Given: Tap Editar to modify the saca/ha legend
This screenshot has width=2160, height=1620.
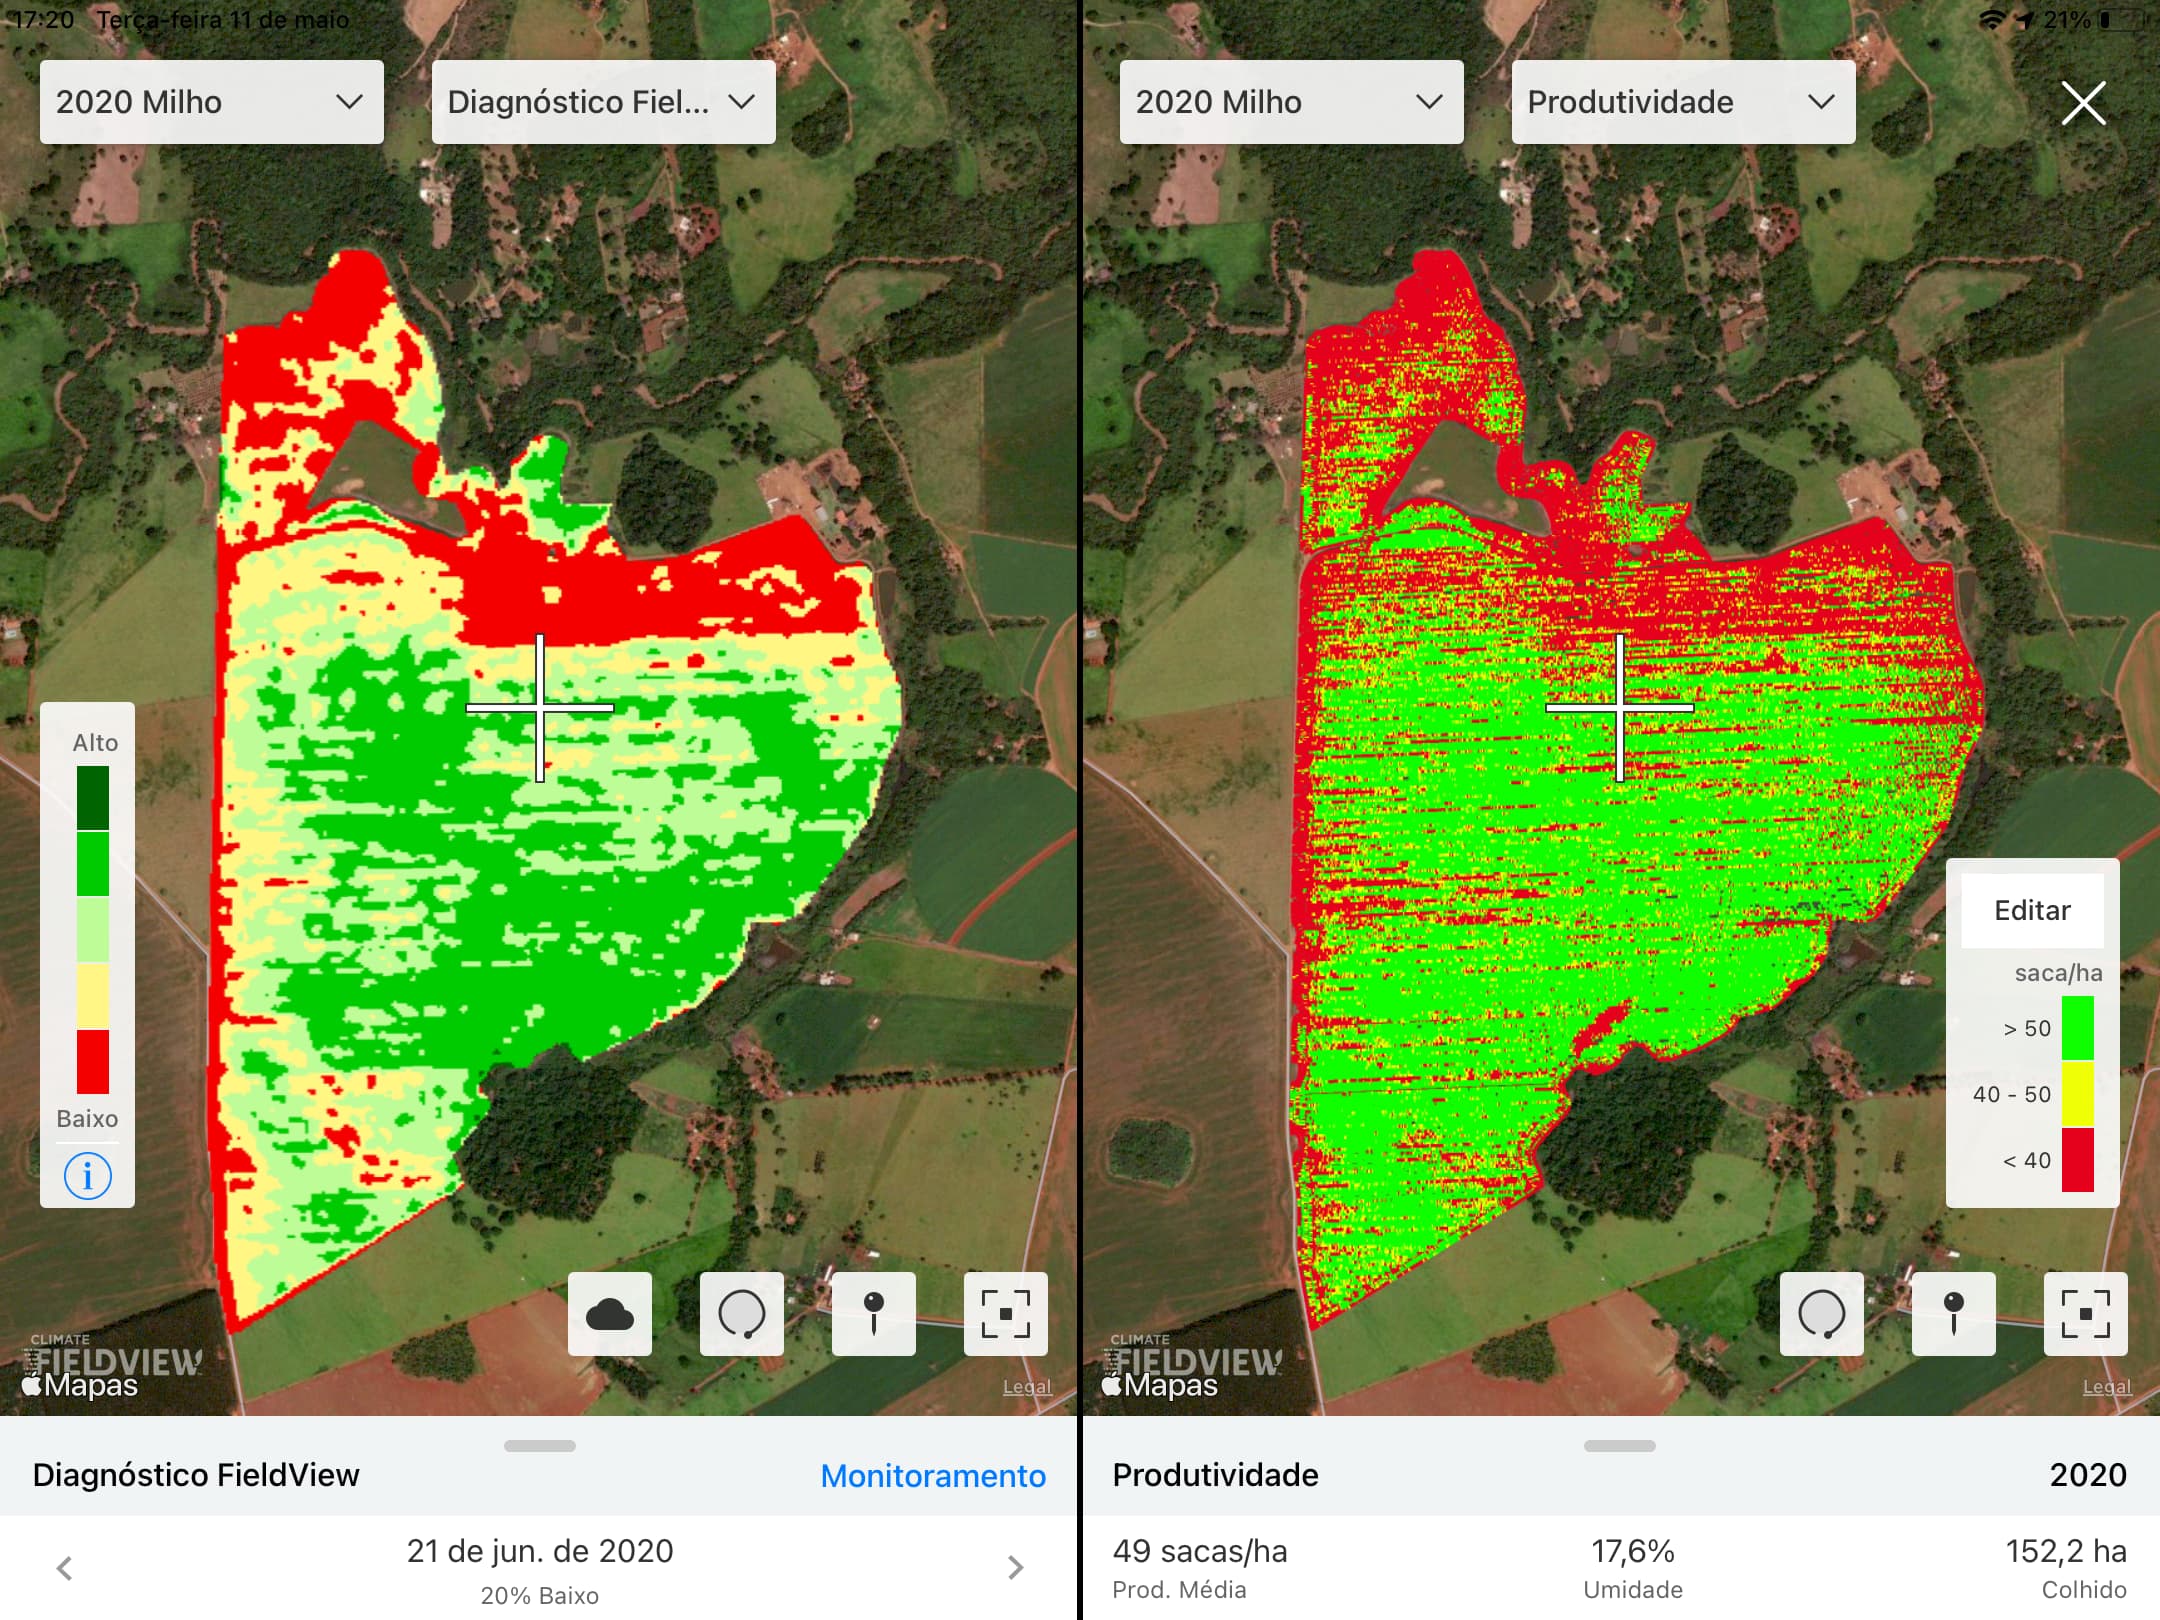Looking at the screenshot, I should coord(2033,910).
